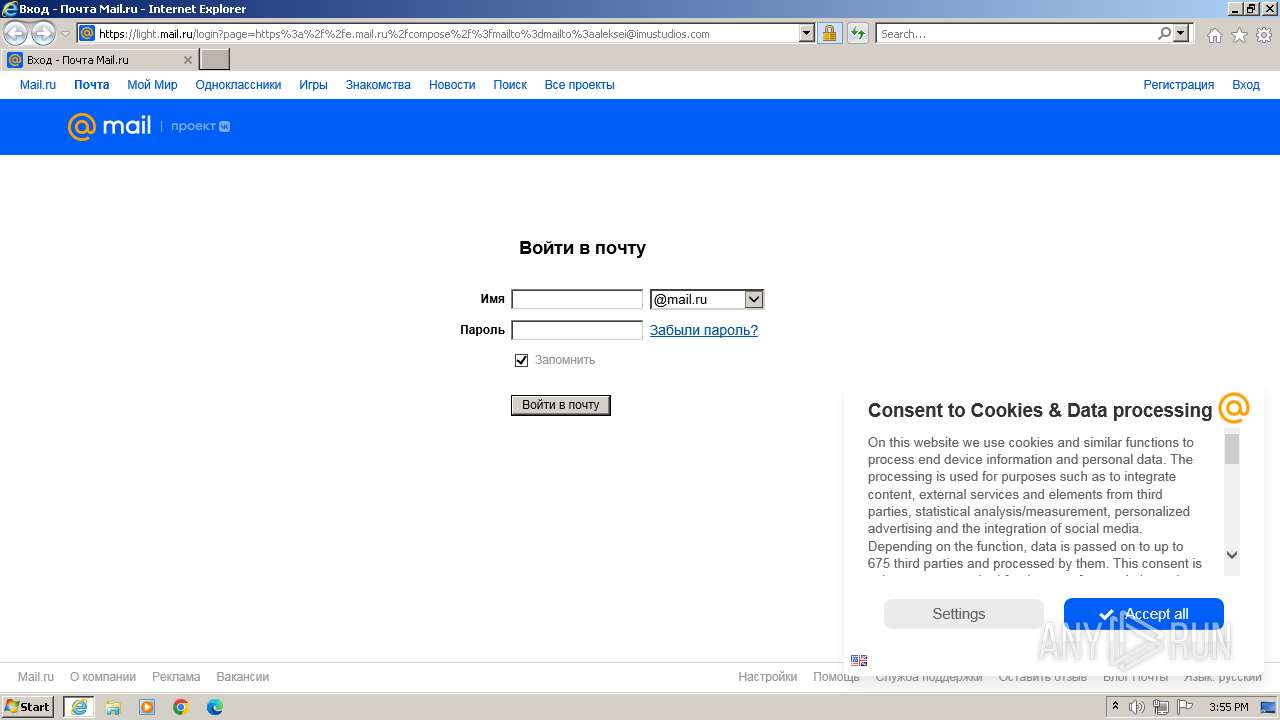Image resolution: width=1280 pixels, height=720 pixels.
Task: Click the consent text scrollbar down arrow
Action: click(1232, 555)
